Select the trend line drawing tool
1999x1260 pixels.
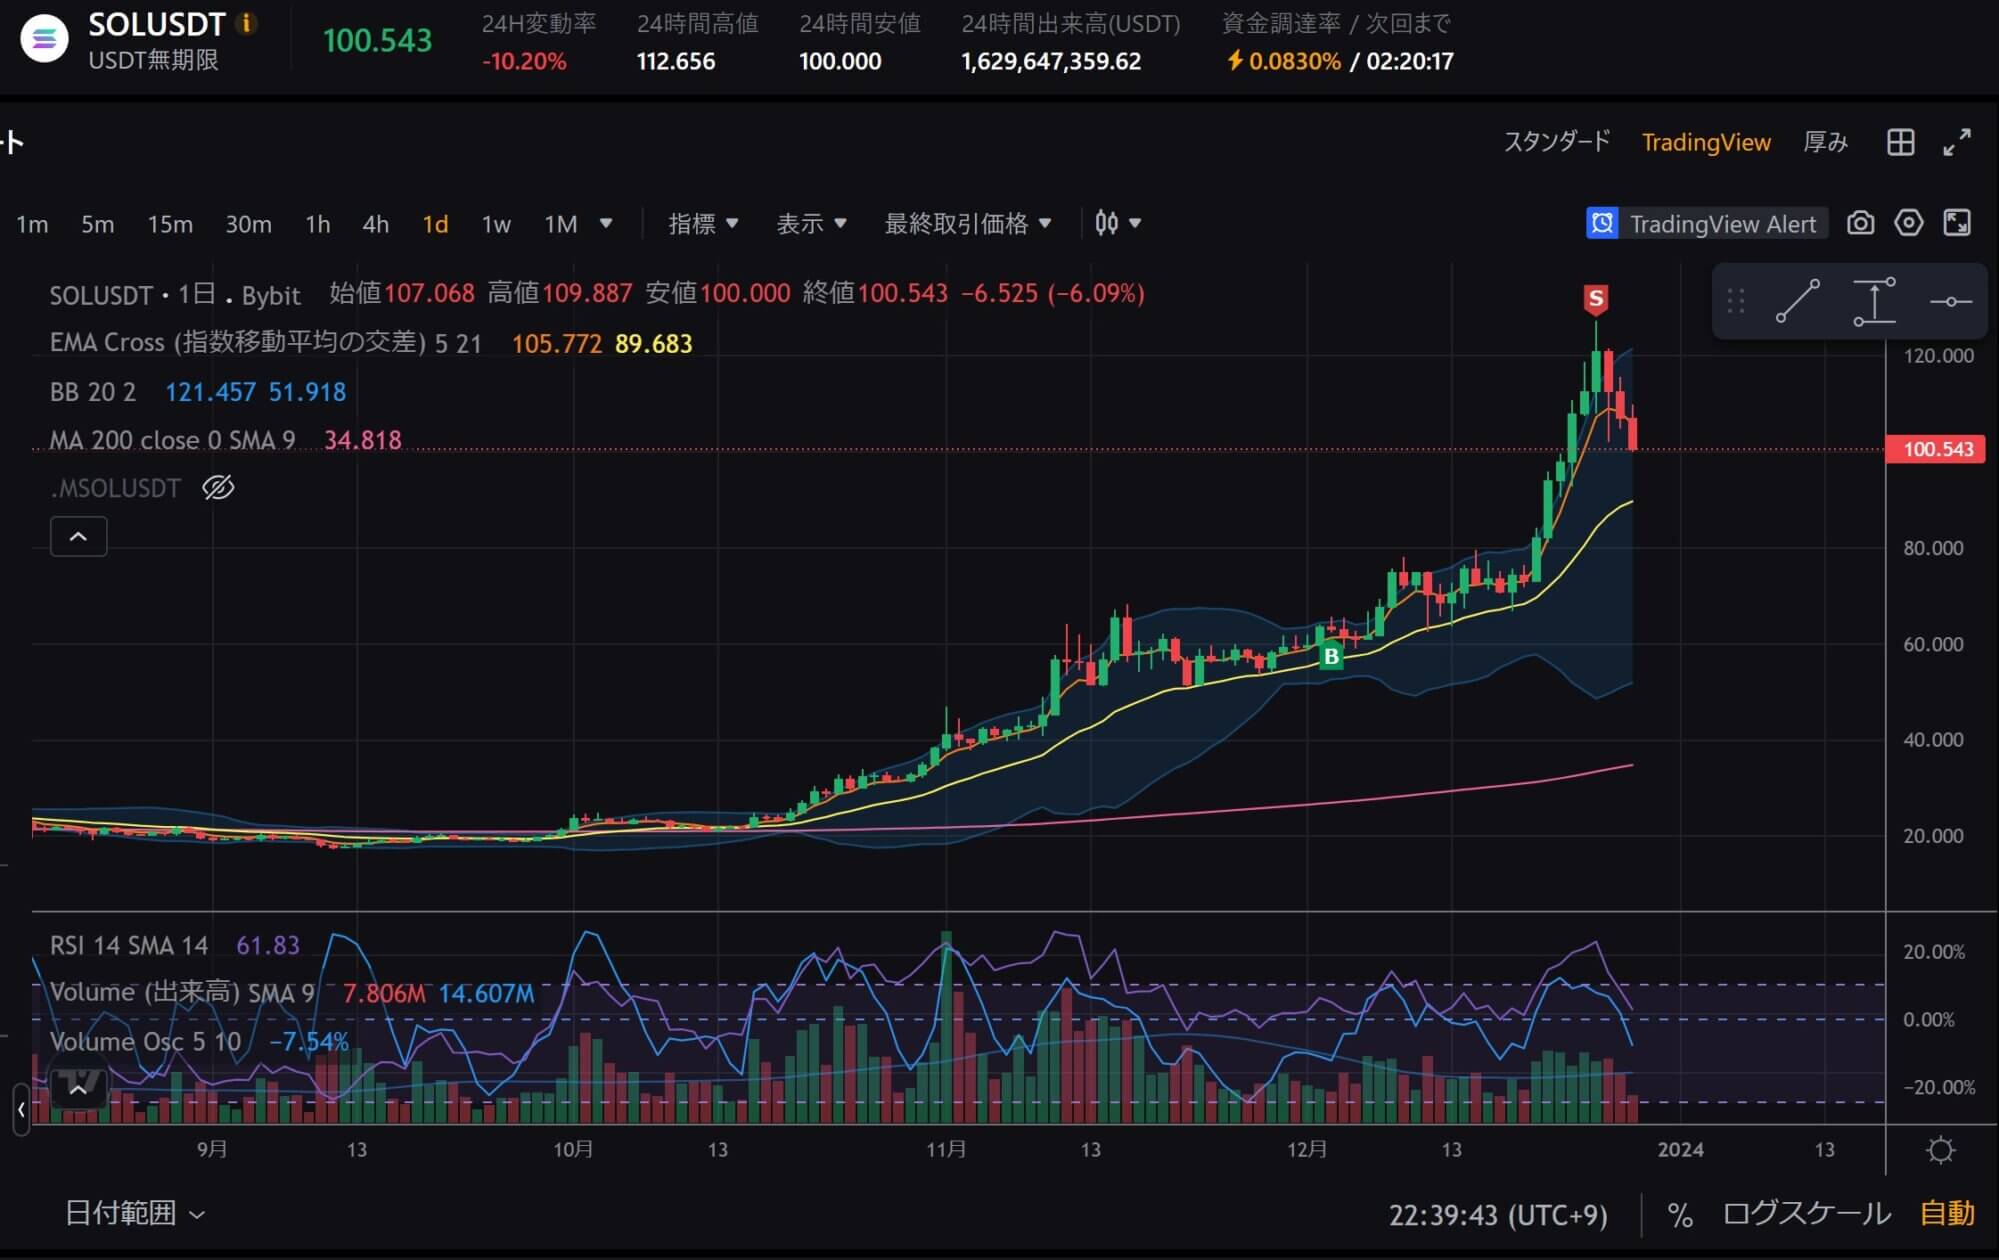pyautogui.click(x=1796, y=301)
